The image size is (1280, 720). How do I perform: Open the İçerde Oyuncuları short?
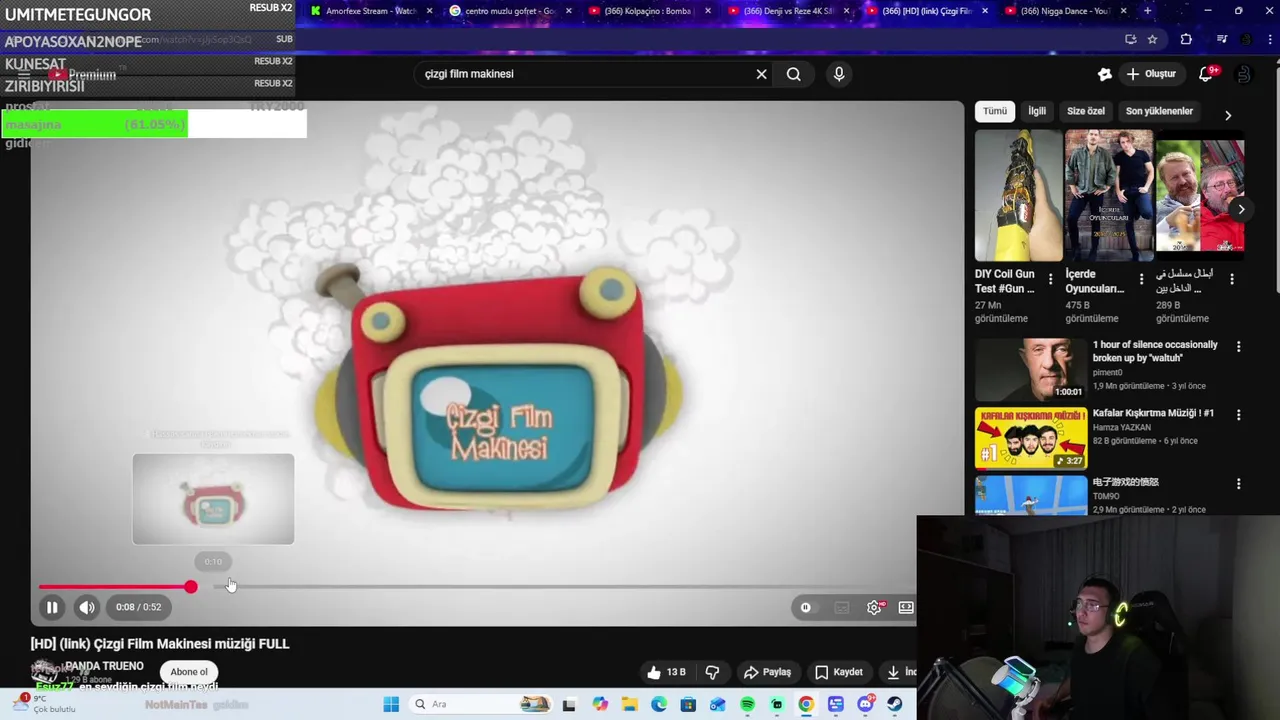(1108, 196)
